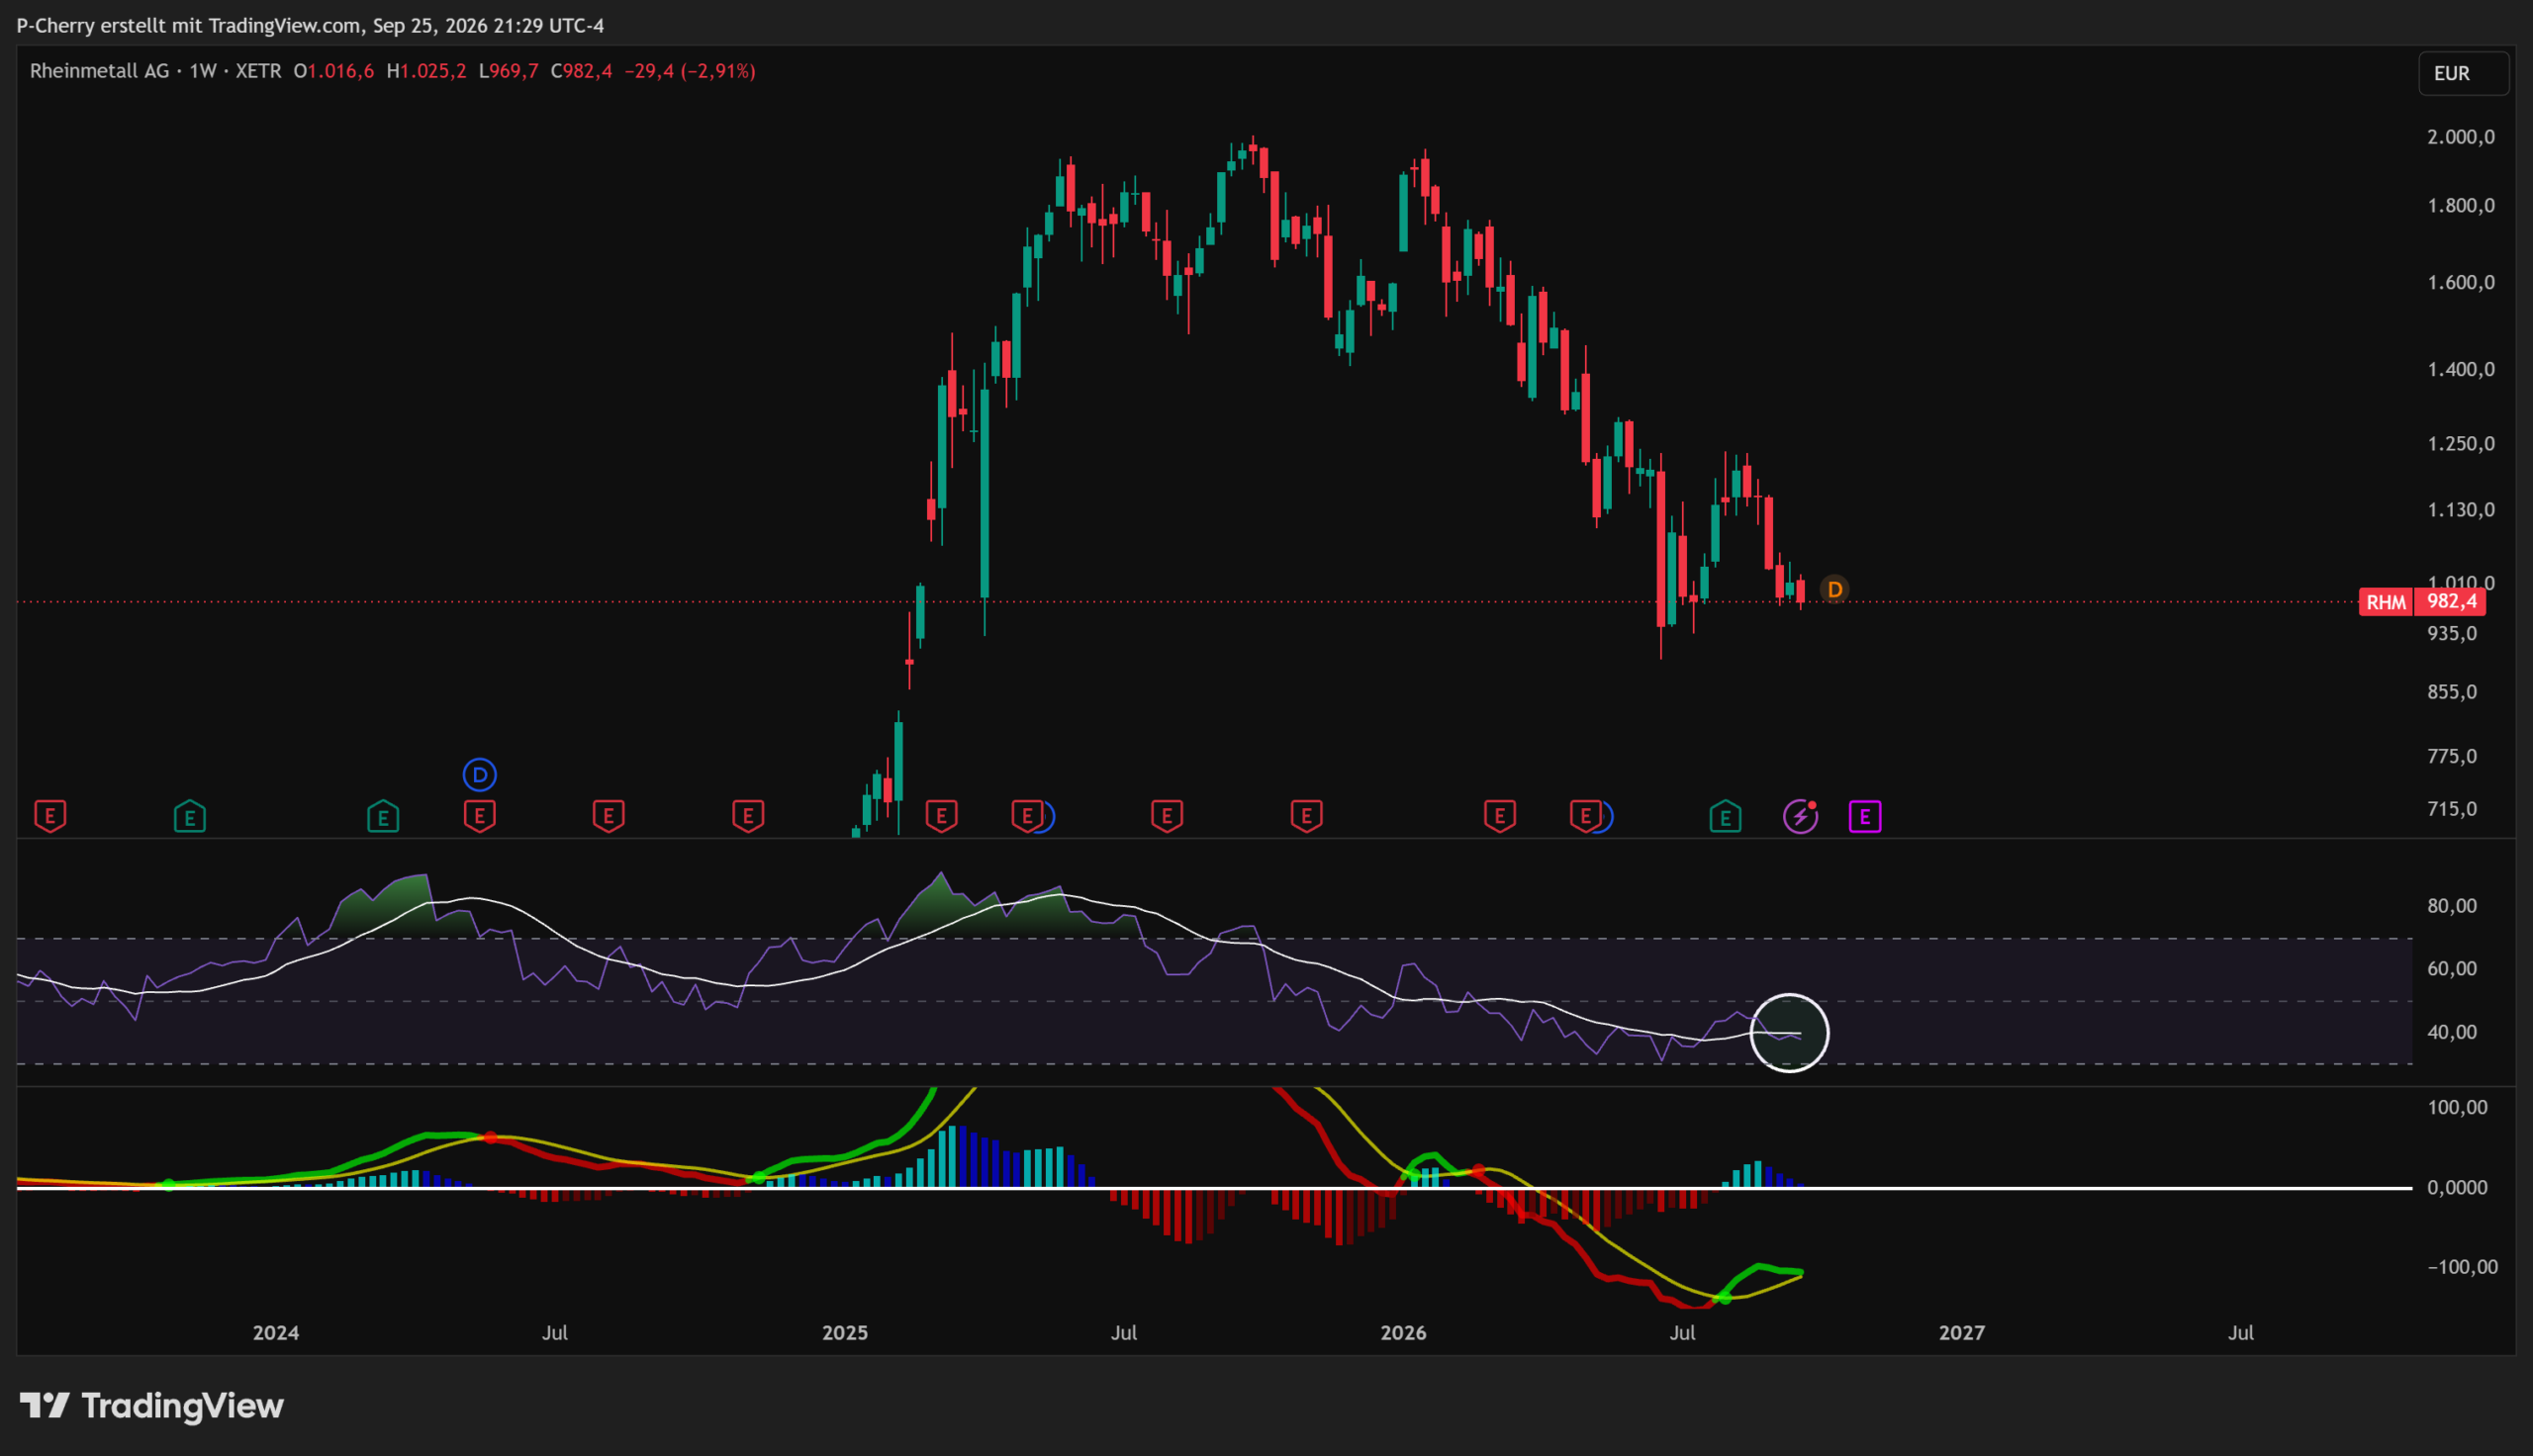This screenshot has height=1456, width=2533.
Task: Click the 2.000,0 price scale label
Action: (2461, 137)
